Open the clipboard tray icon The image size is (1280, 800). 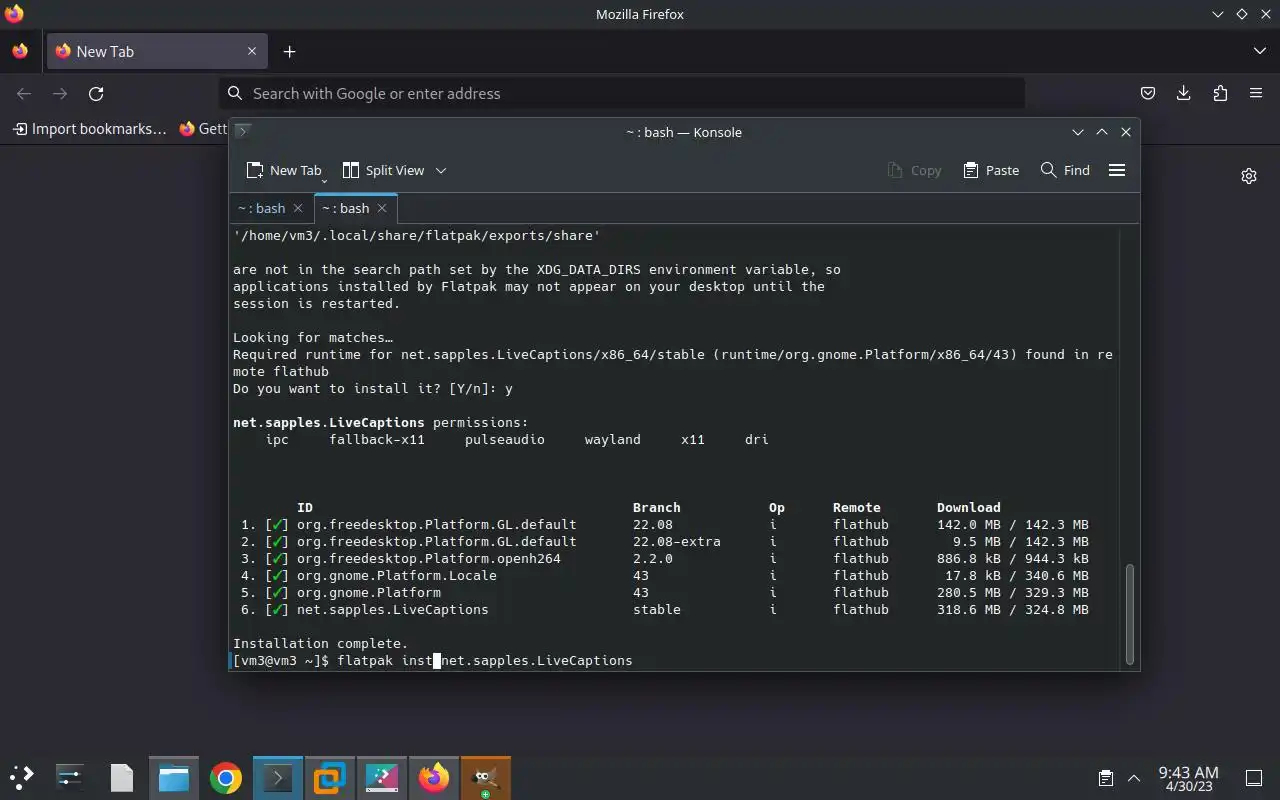tap(1106, 778)
